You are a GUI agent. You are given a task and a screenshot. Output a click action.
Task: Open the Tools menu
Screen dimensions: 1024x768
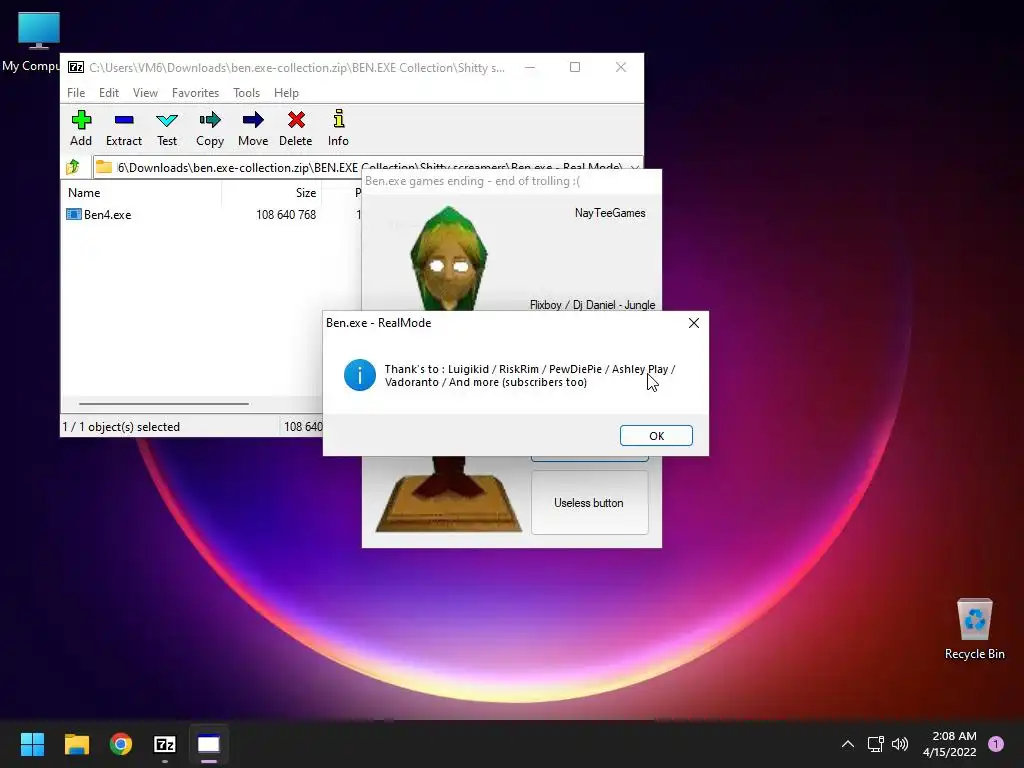pyautogui.click(x=246, y=93)
